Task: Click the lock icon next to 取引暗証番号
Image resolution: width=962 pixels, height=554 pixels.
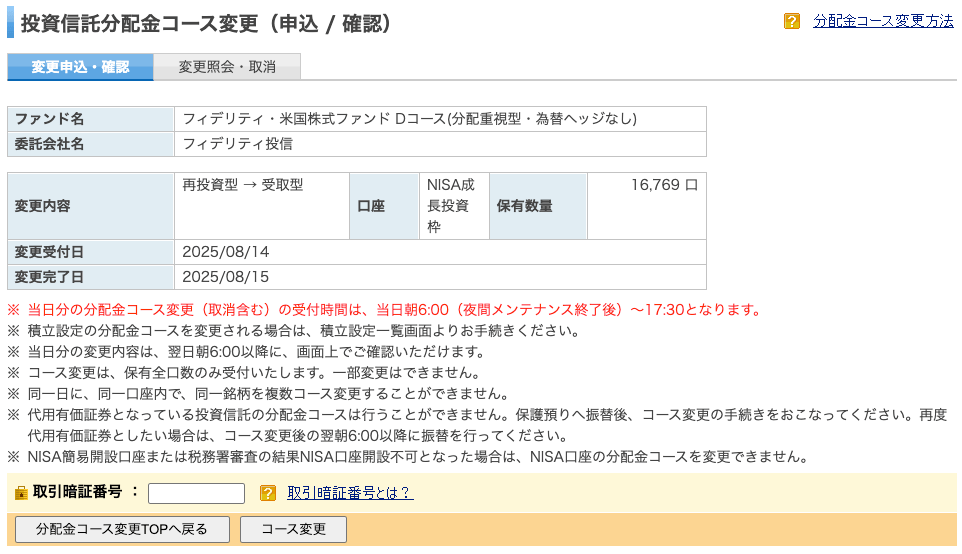Action: 21,493
